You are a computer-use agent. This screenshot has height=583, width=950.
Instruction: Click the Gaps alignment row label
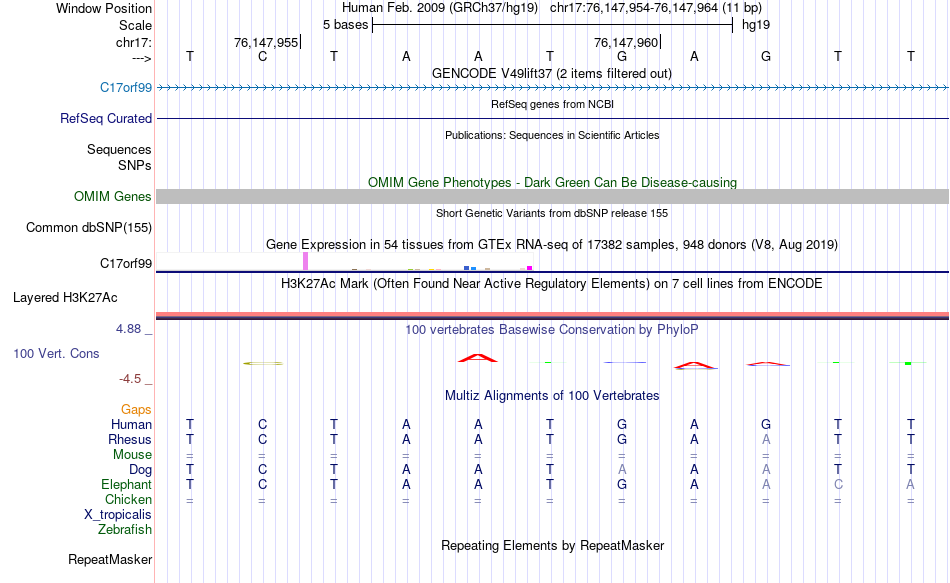(136, 410)
